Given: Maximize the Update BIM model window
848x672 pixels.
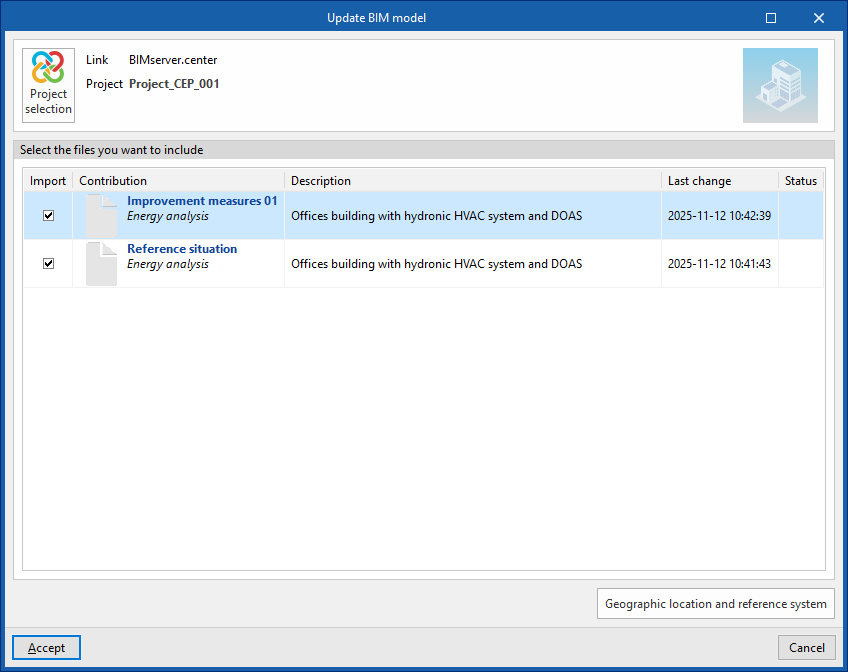Looking at the screenshot, I should point(771,18).
